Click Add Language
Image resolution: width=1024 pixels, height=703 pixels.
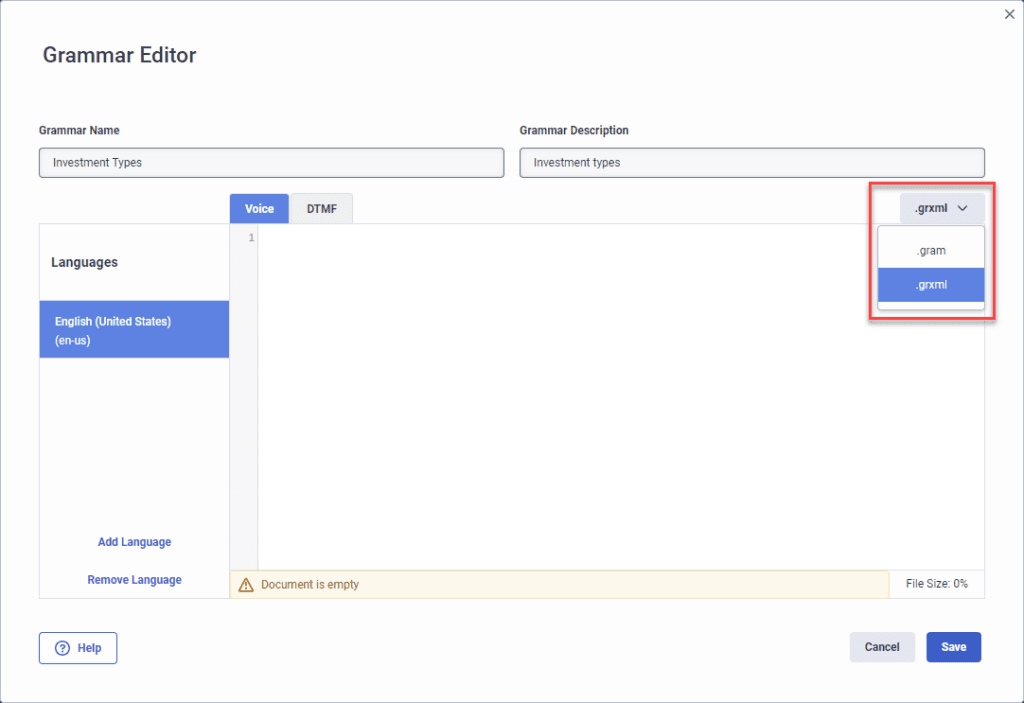[x=134, y=541]
